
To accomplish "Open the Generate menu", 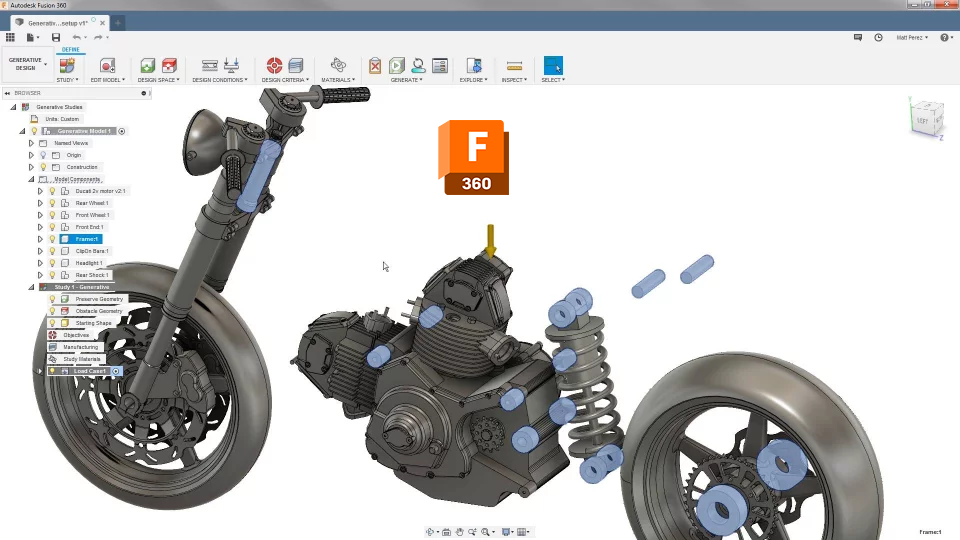I will (407, 80).
